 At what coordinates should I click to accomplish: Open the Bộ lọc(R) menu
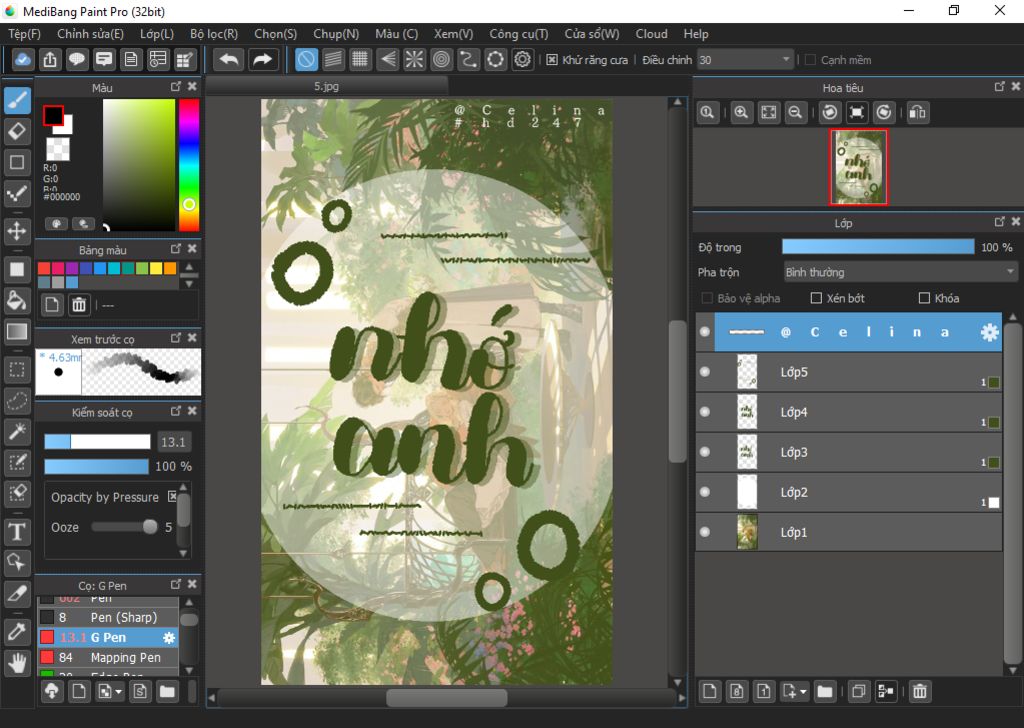[214, 34]
